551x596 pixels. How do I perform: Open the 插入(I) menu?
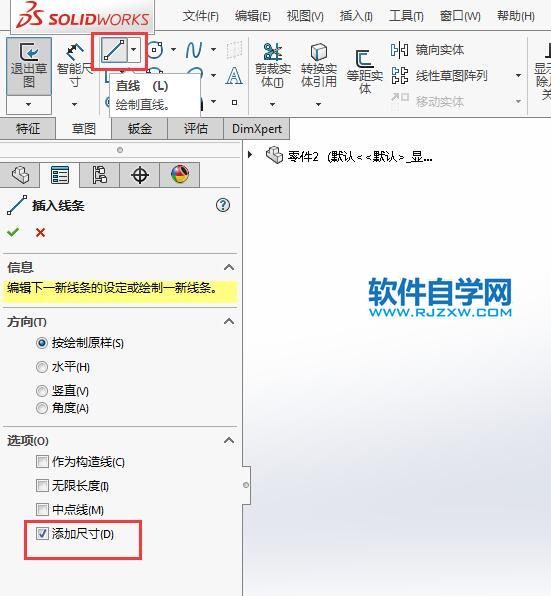356,16
